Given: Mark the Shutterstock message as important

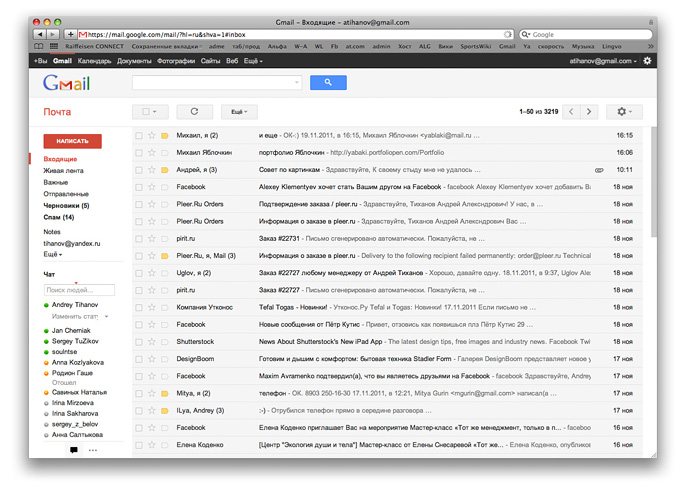Looking at the screenshot, I should click(x=164, y=342).
